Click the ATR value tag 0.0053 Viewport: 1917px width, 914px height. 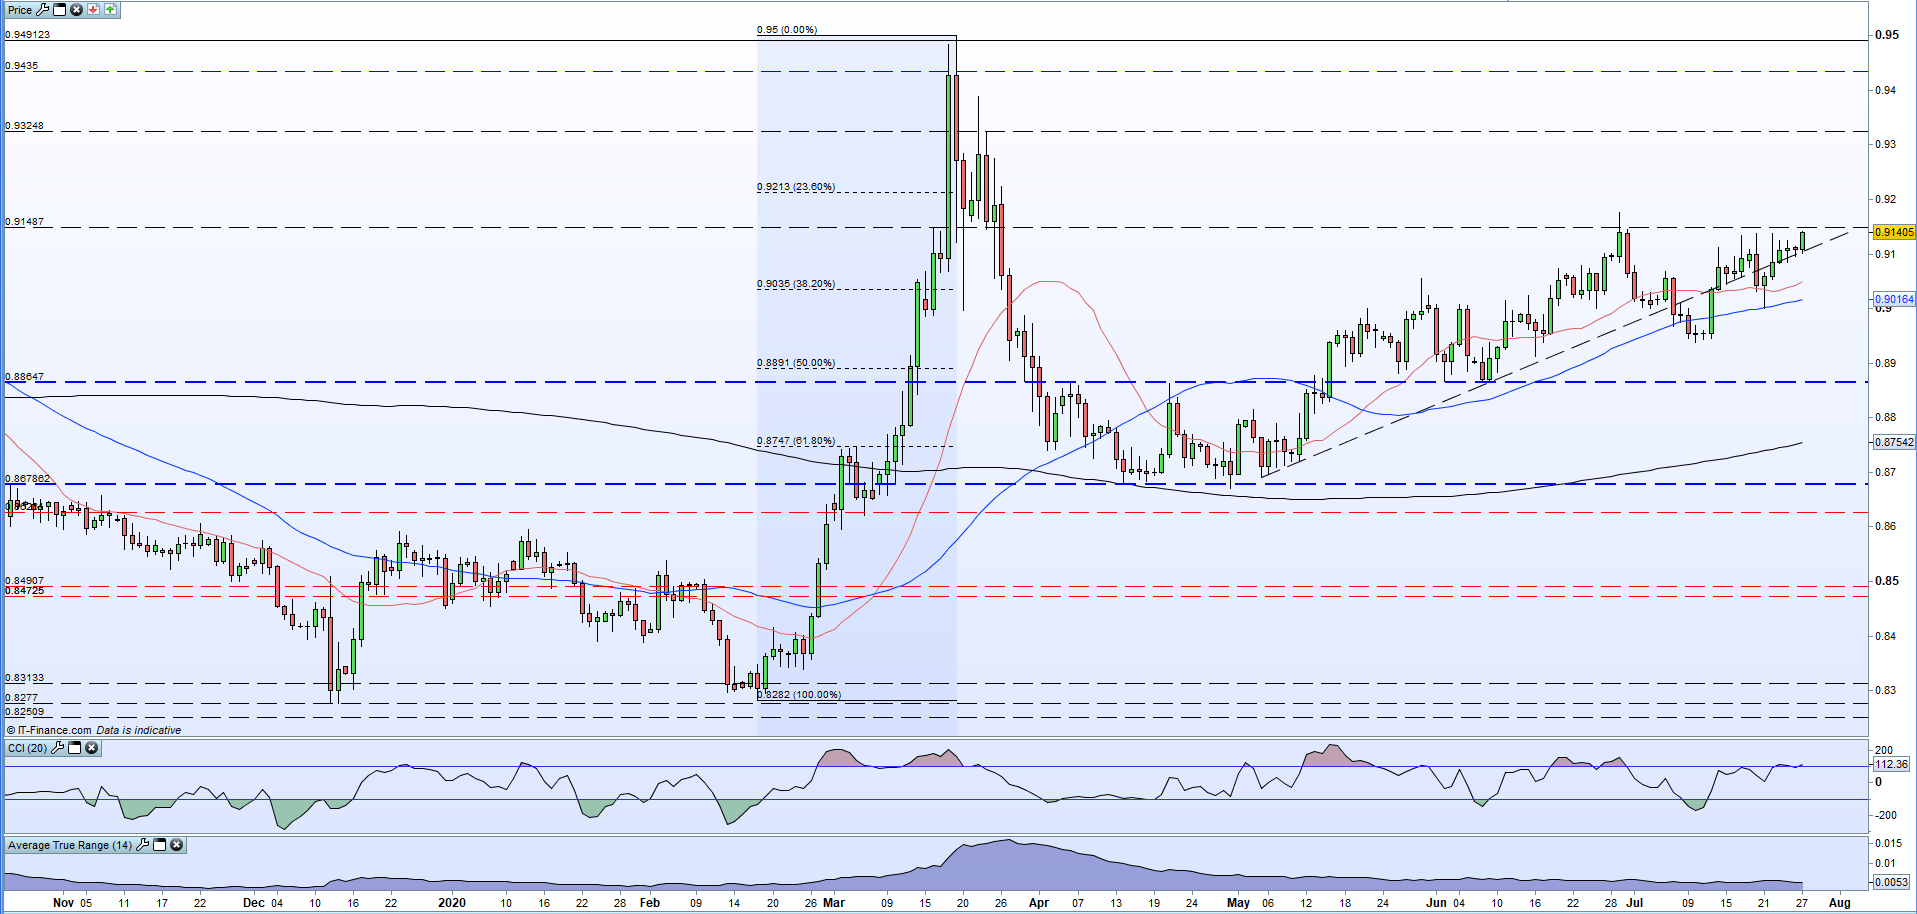(1891, 882)
